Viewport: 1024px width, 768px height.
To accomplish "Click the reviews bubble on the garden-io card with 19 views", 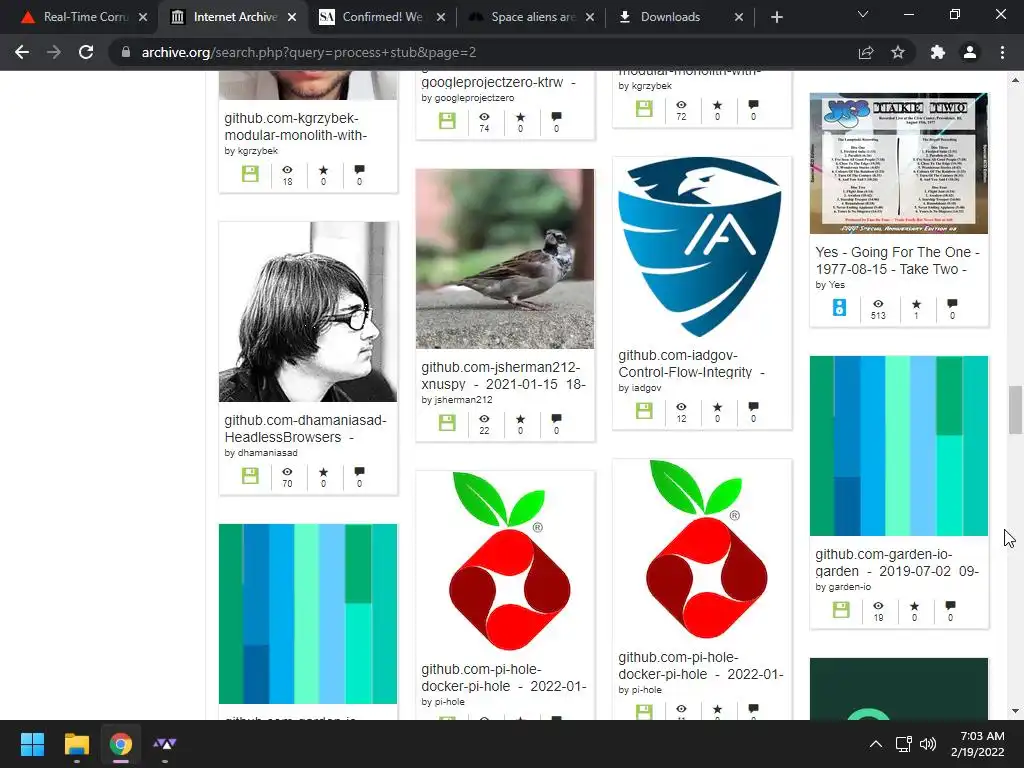I will pyautogui.click(x=950, y=605).
